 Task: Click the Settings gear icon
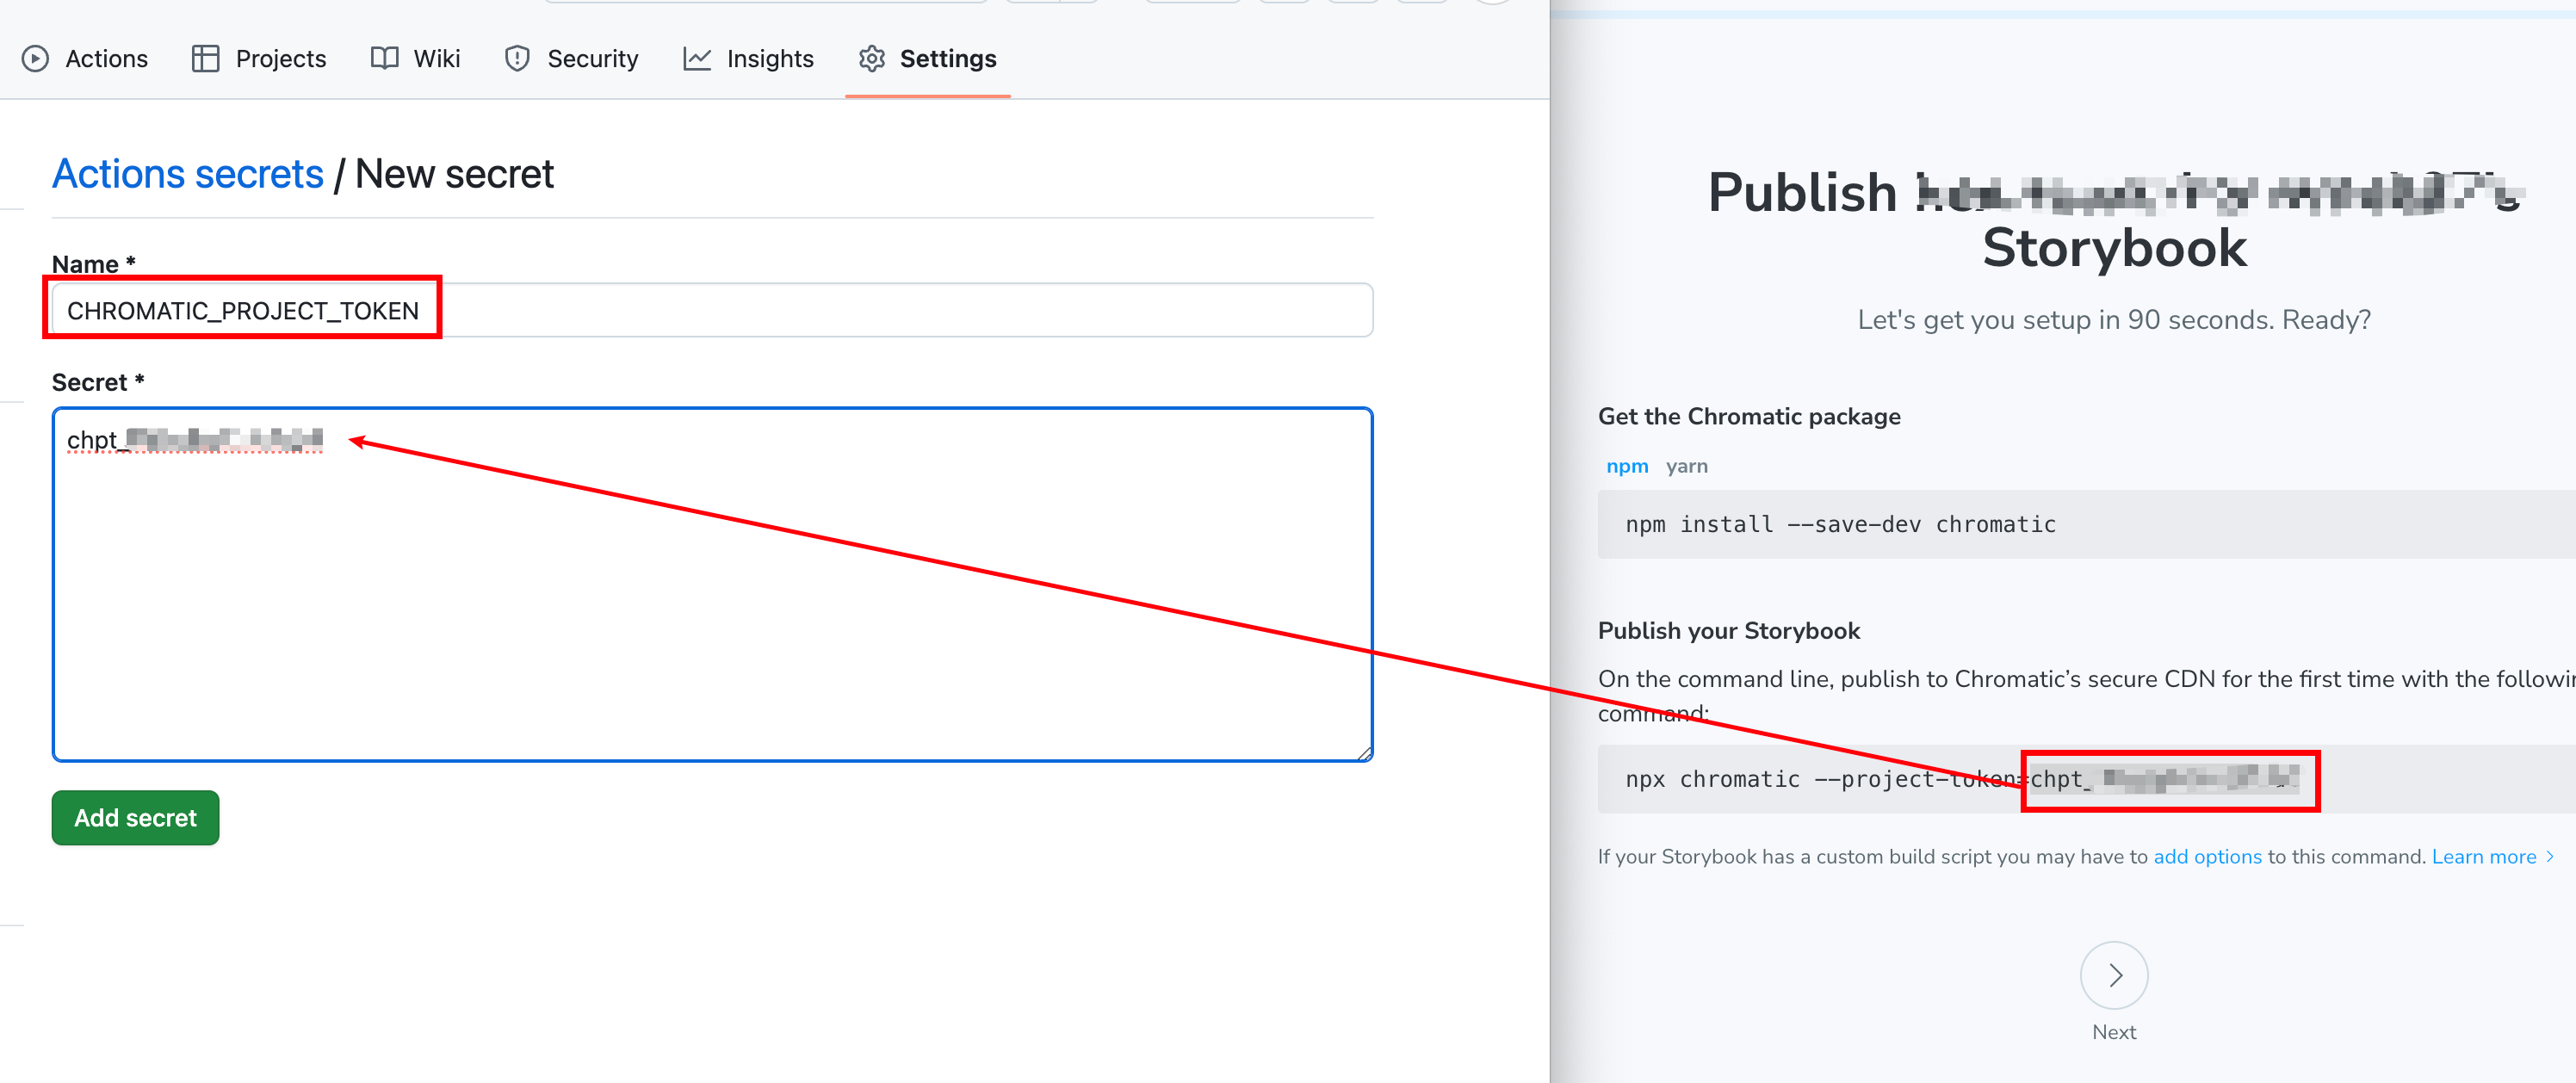[872, 59]
